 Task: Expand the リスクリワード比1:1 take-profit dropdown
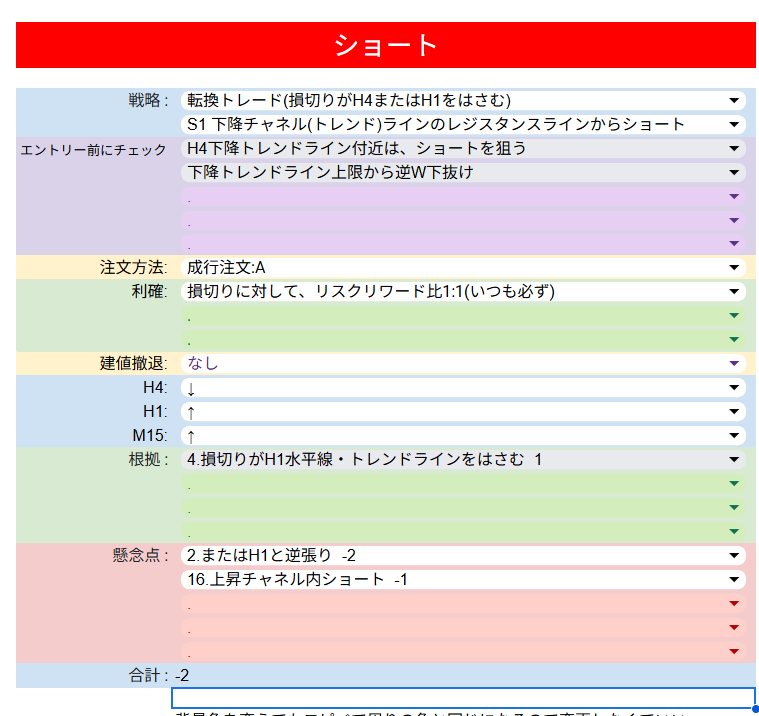[x=734, y=292]
